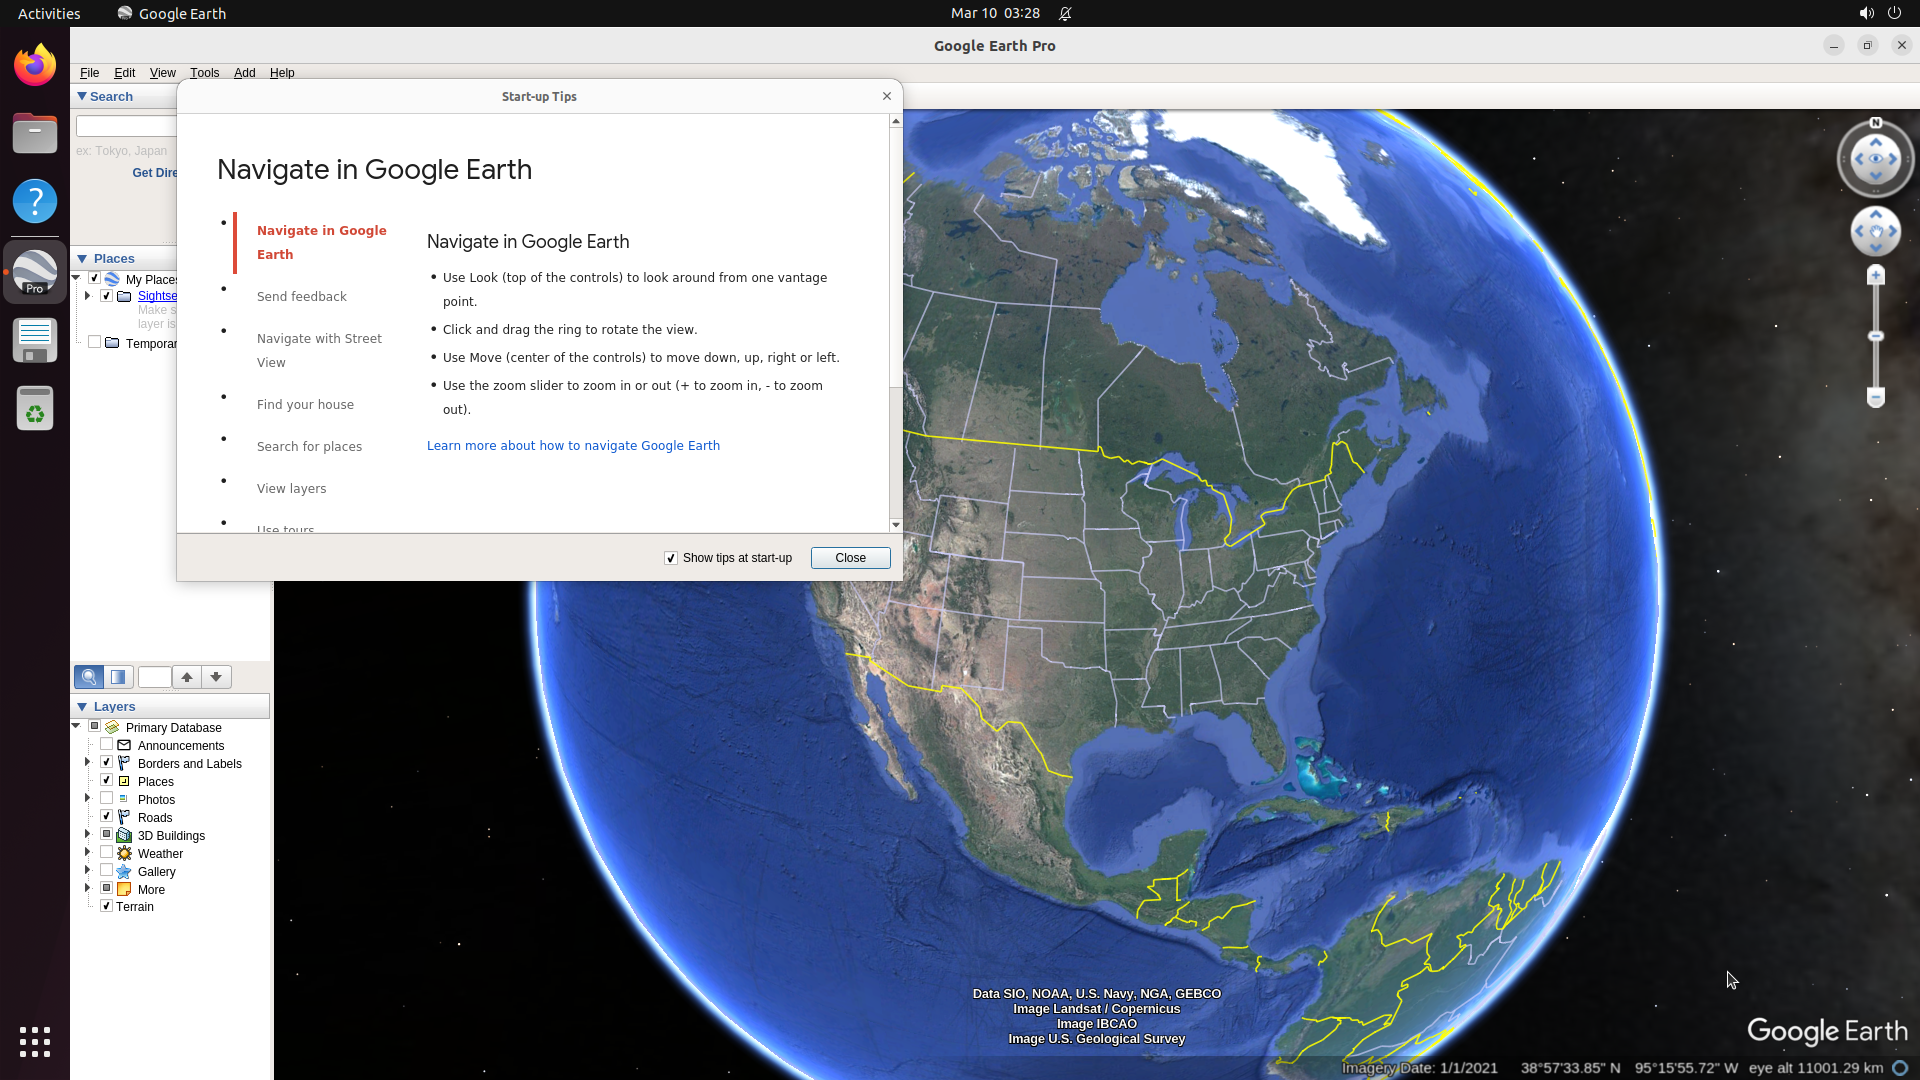
Task: Click the Gallery star icon
Action: tap(124, 871)
